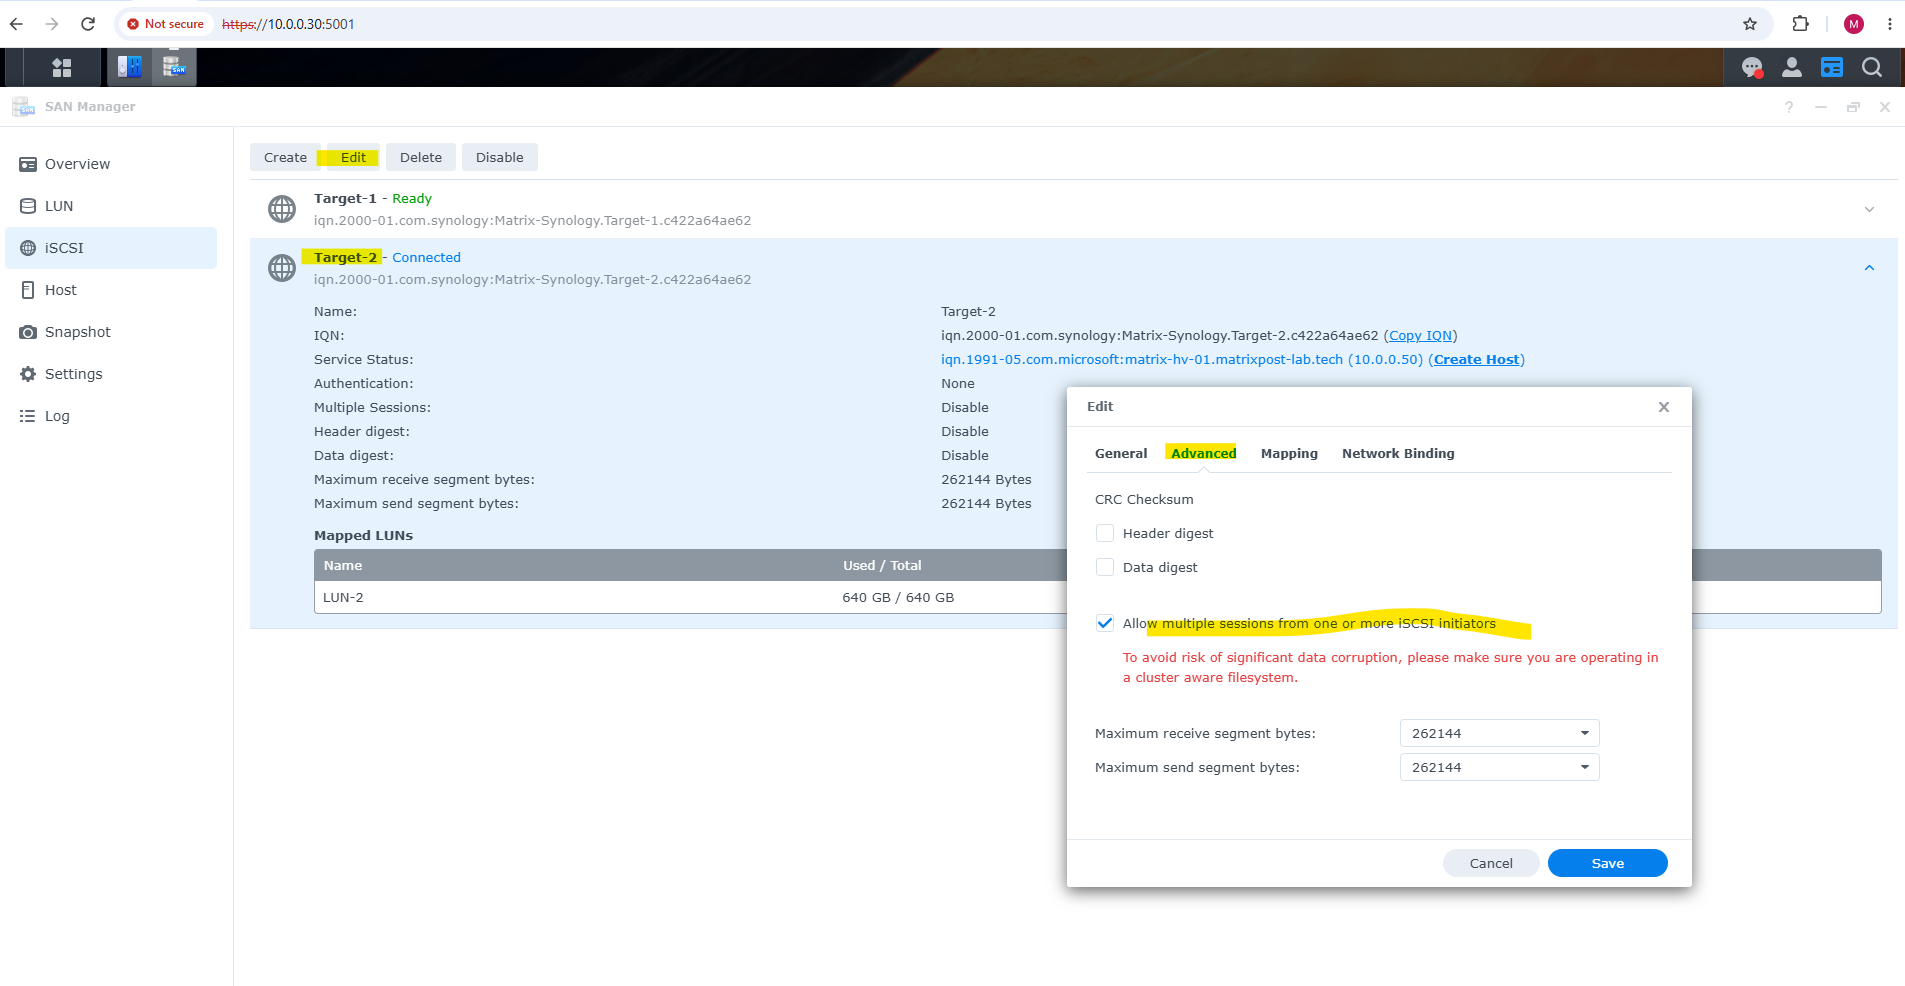The width and height of the screenshot is (1905, 986).
Task: Open Snapshot section in sidebar
Action: 111,332
